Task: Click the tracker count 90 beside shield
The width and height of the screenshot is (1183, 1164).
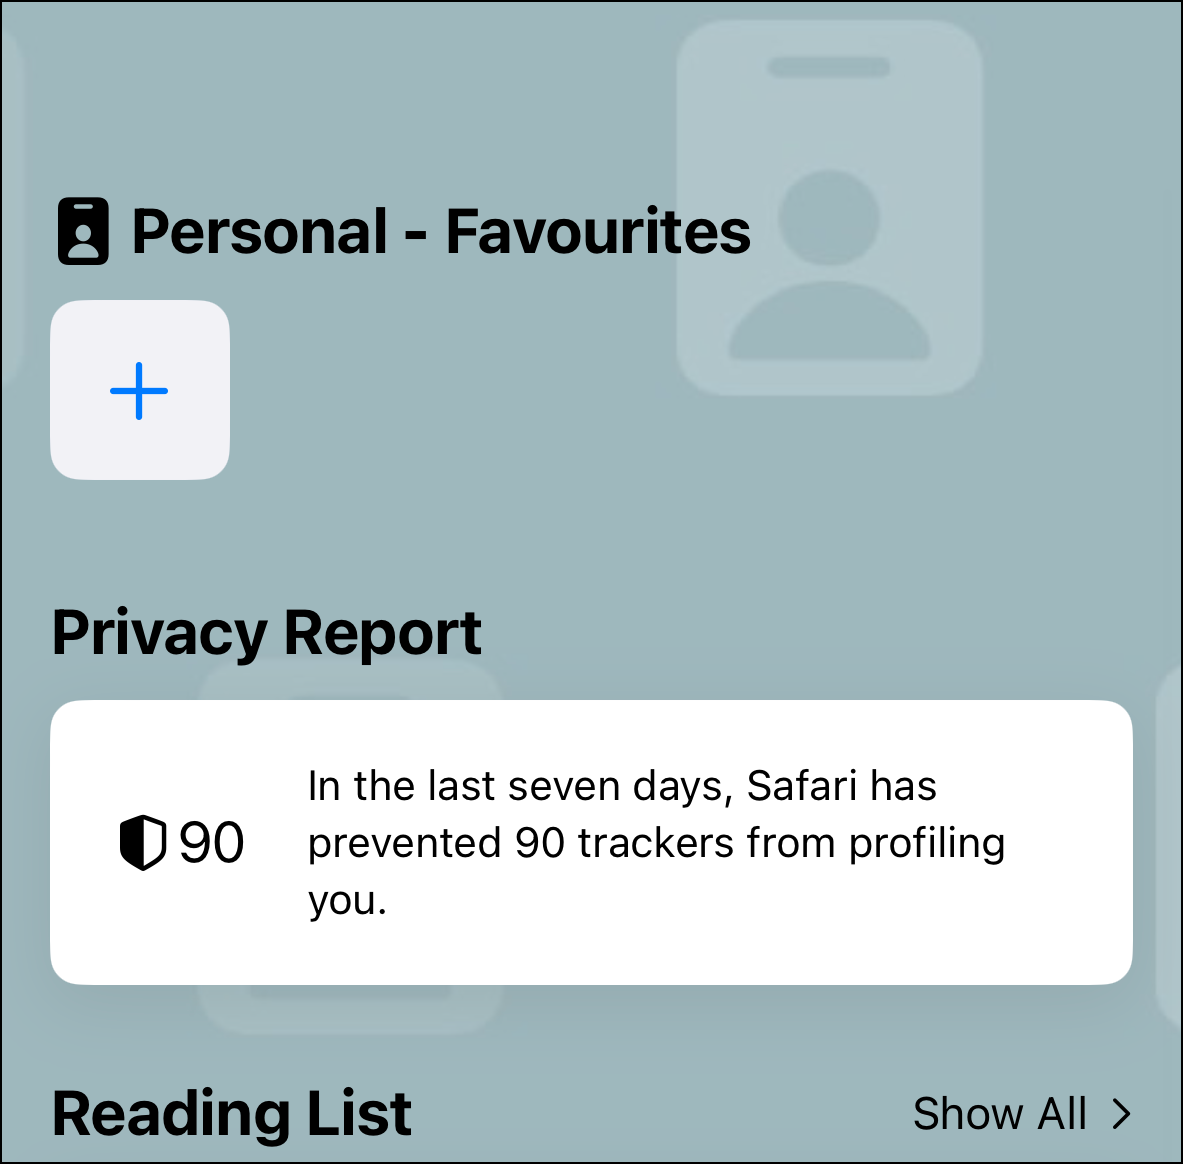Action: [x=211, y=842]
